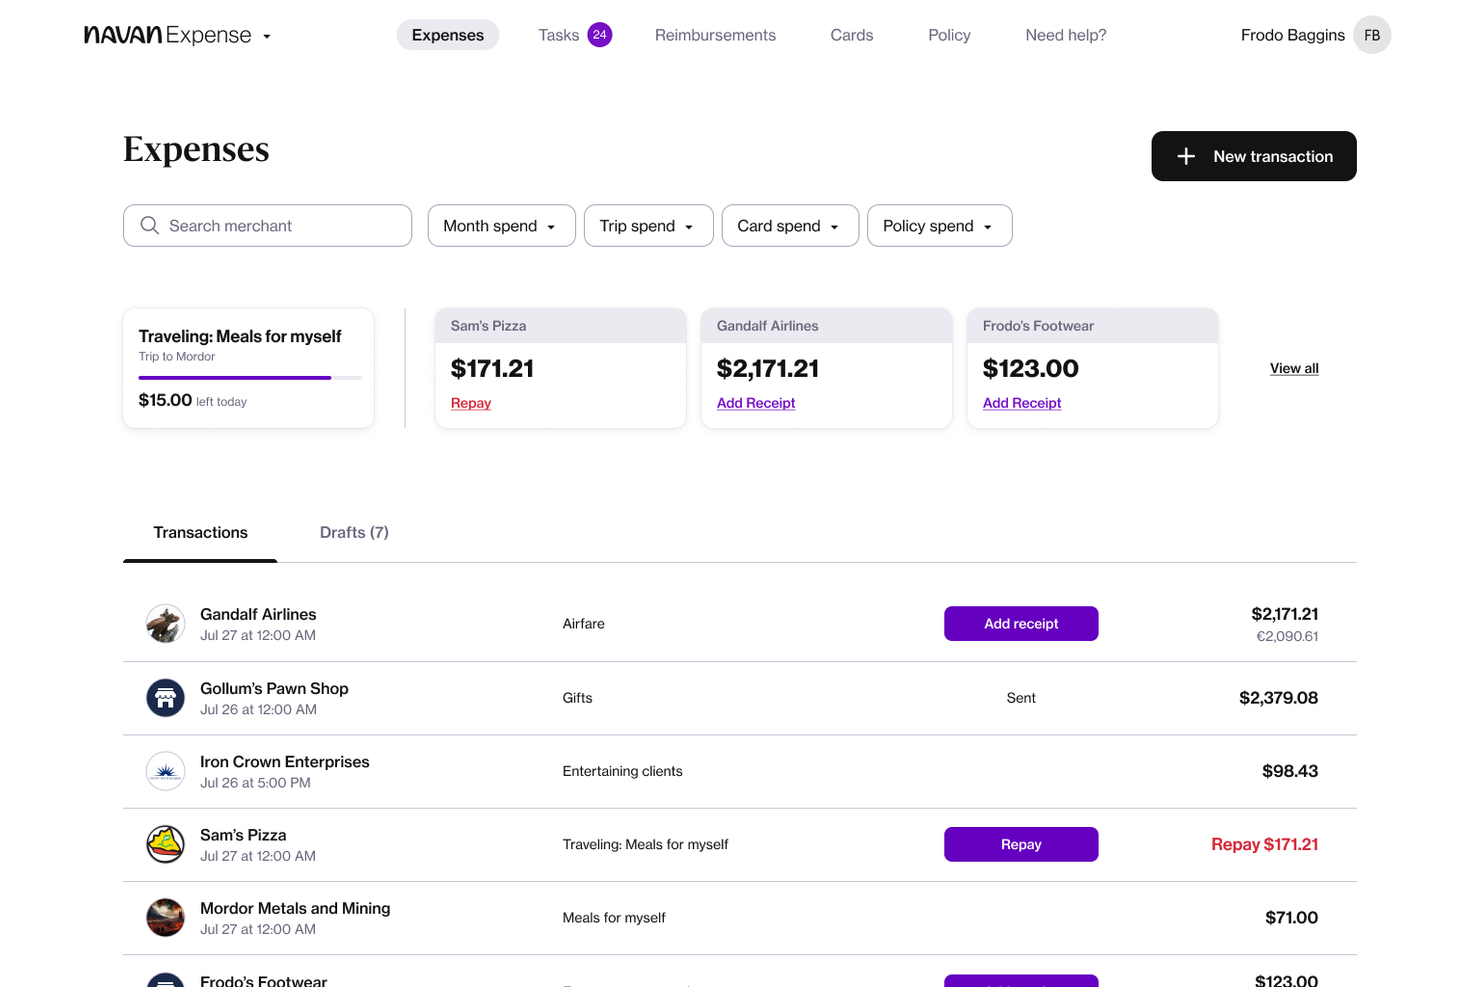Image resolution: width=1480 pixels, height=987 pixels.
Task: Open the Card spend filter dropdown
Action: pos(790,226)
